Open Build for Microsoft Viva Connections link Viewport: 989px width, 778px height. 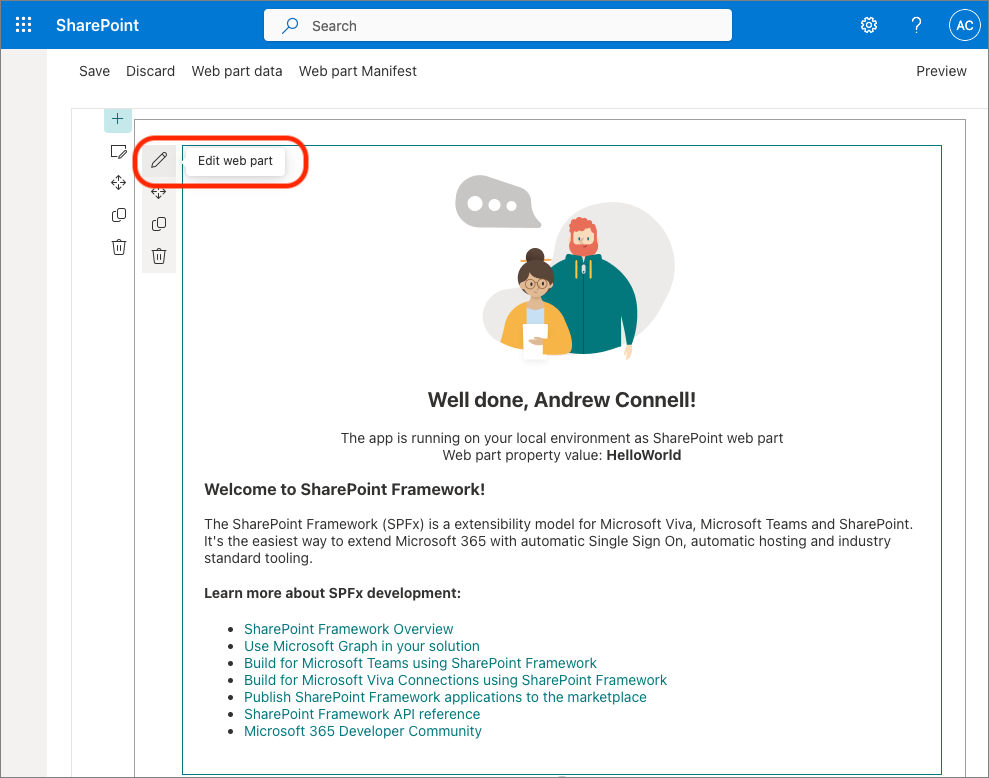click(x=455, y=680)
